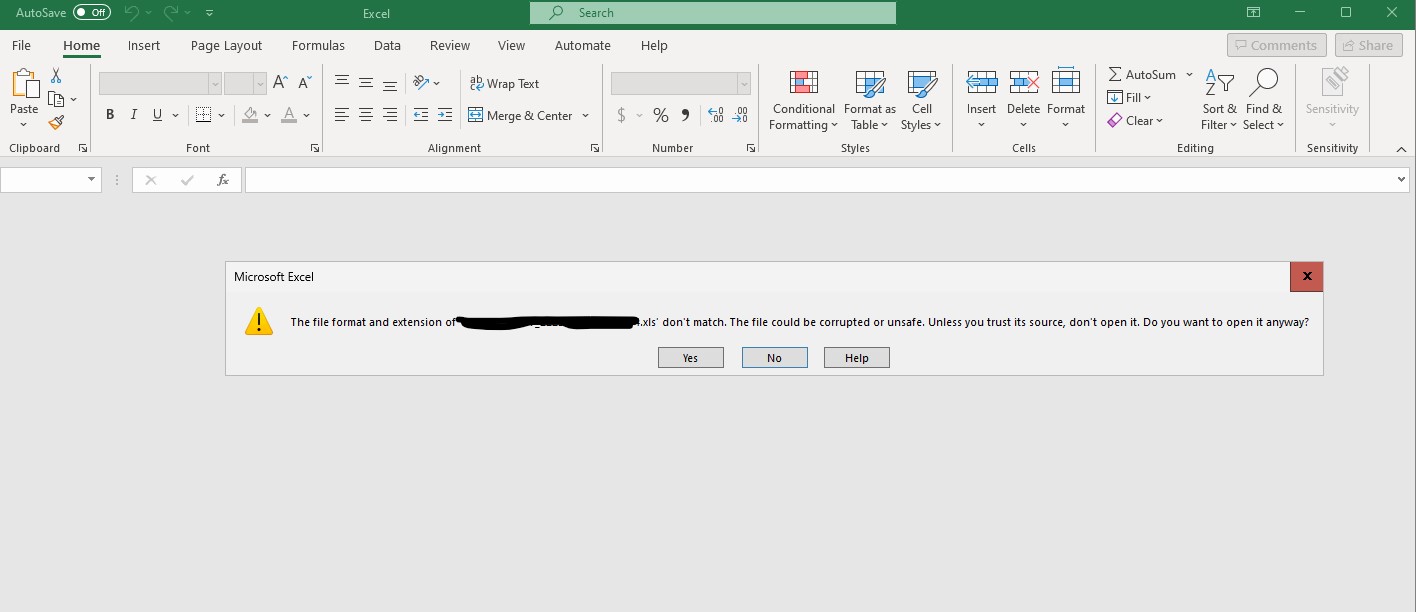Toggle Italic formatting
The image size is (1416, 612).
134,115
